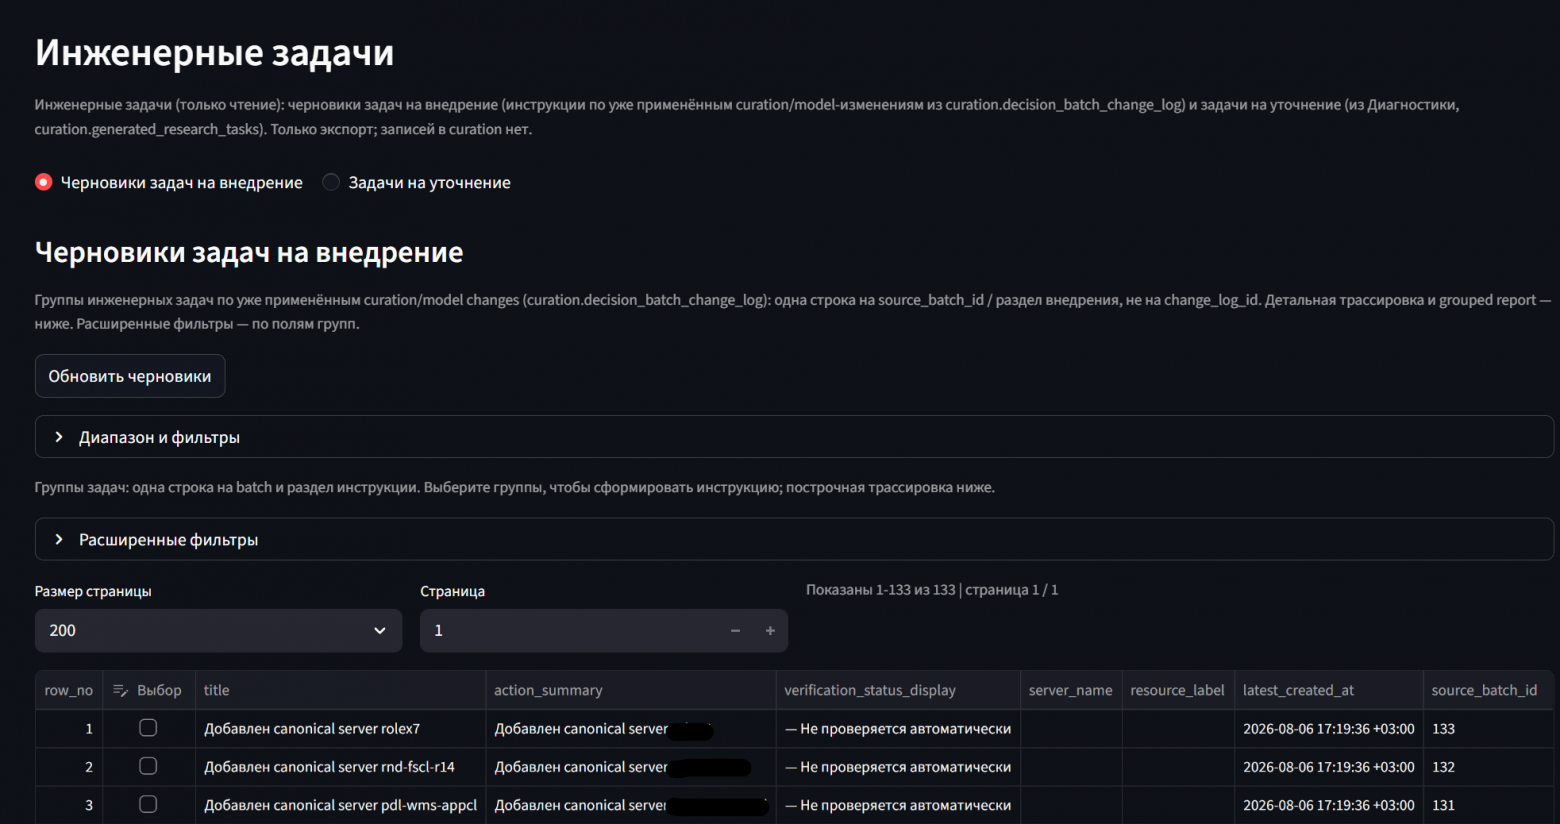1560x824 pixels.
Task: Click the 'action_summary' column header
Action: pyautogui.click(x=631, y=690)
